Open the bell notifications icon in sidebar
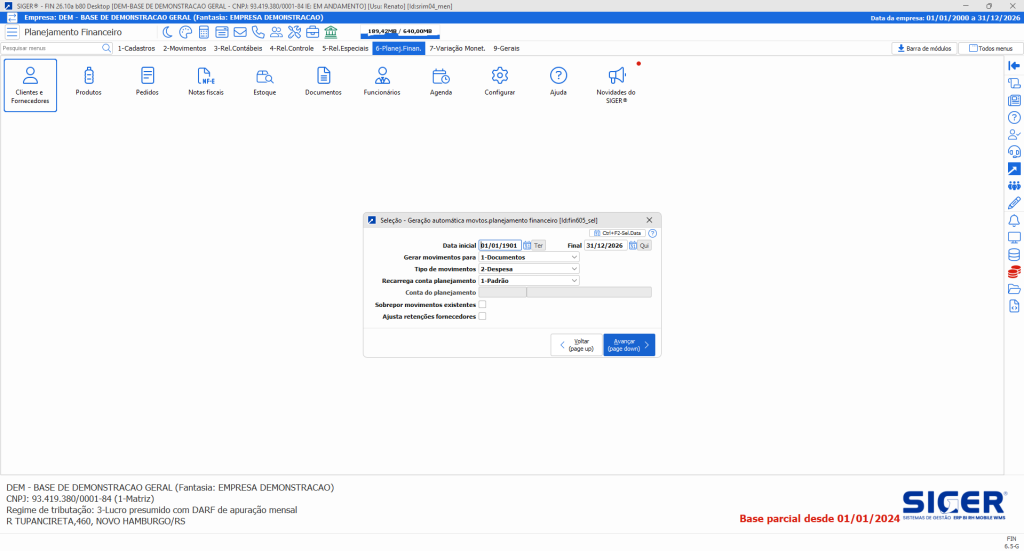The image size is (1024, 551). click(1014, 221)
